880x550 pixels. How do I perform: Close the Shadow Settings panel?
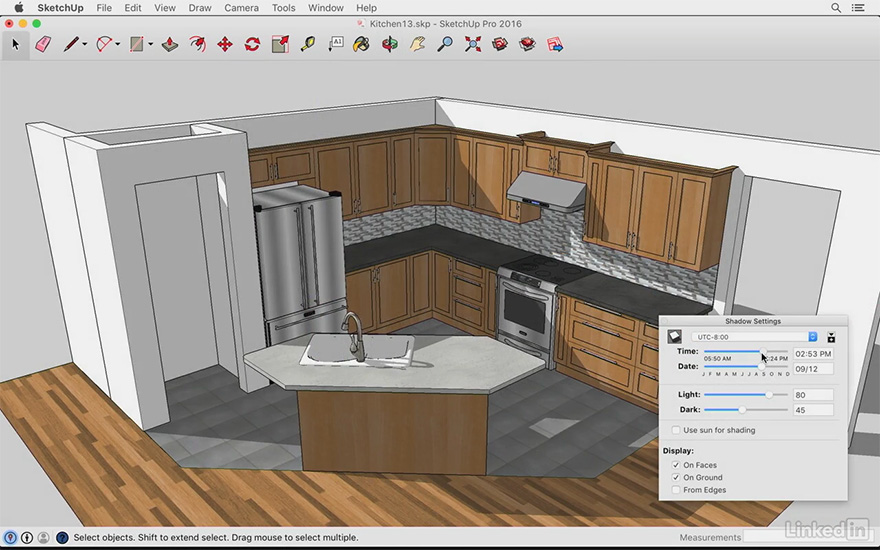pyautogui.click(x=665, y=321)
